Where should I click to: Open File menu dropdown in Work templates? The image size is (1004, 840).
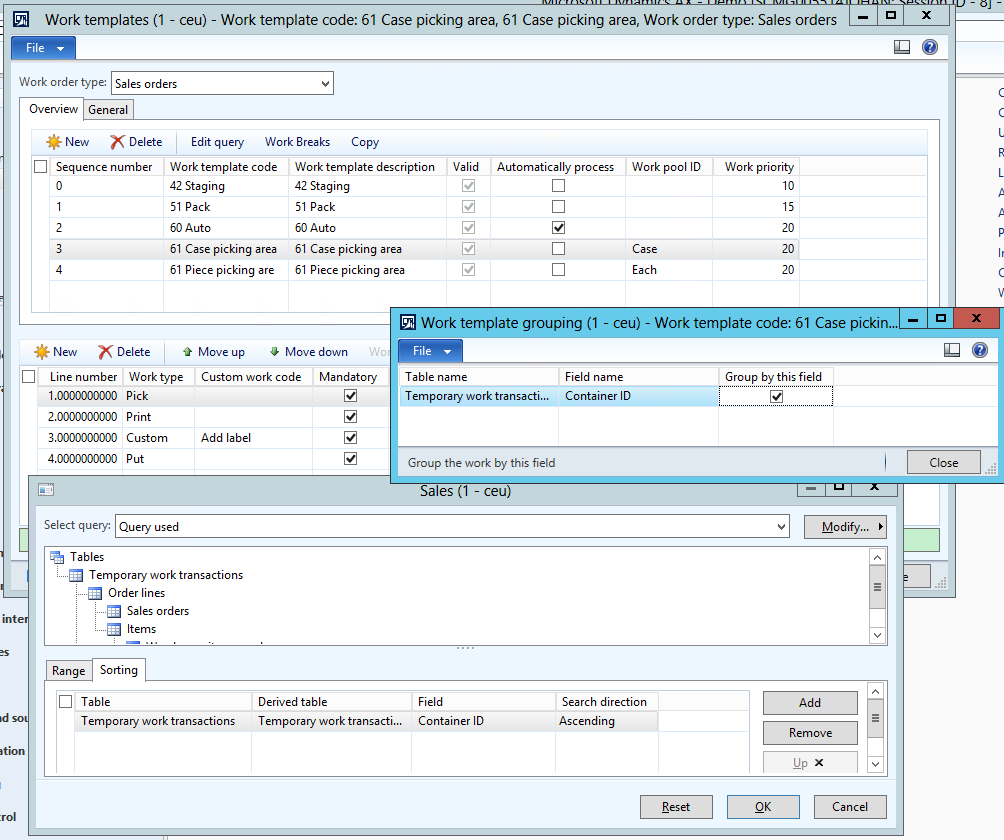pos(43,48)
